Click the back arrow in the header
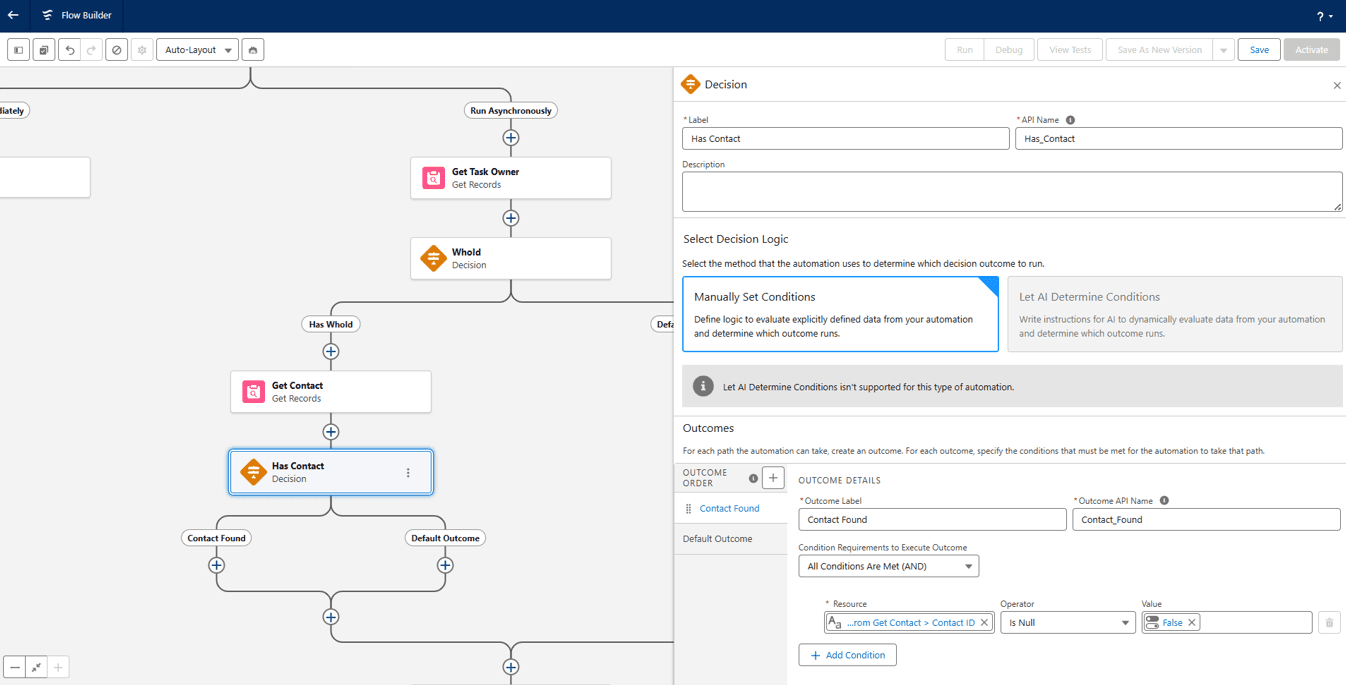This screenshot has height=685, width=1346. coord(13,15)
